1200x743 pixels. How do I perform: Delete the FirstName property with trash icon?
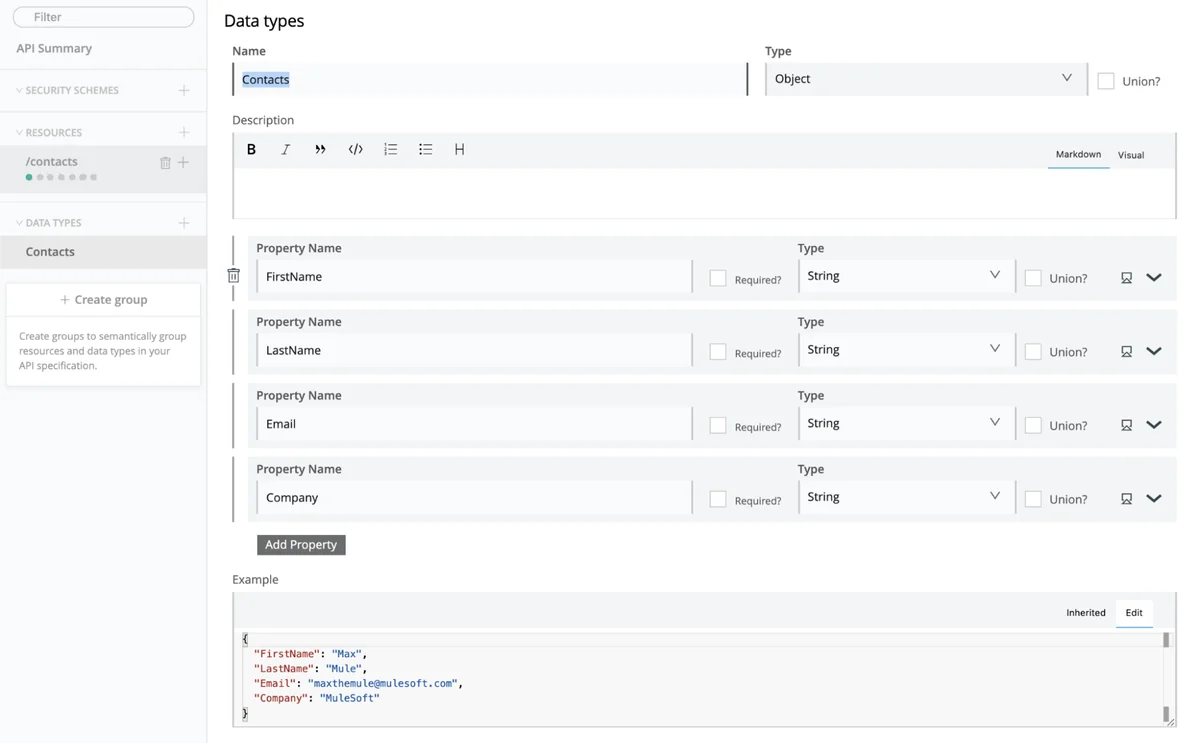click(233, 276)
